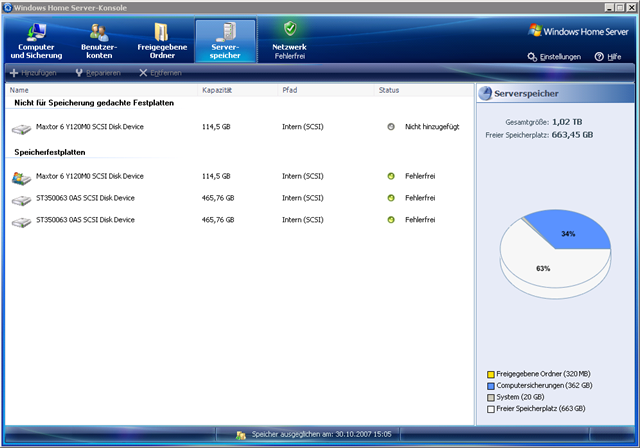Click Entfernen toolbar button
This screenshot has height=448, width=640.
(160, 73)
